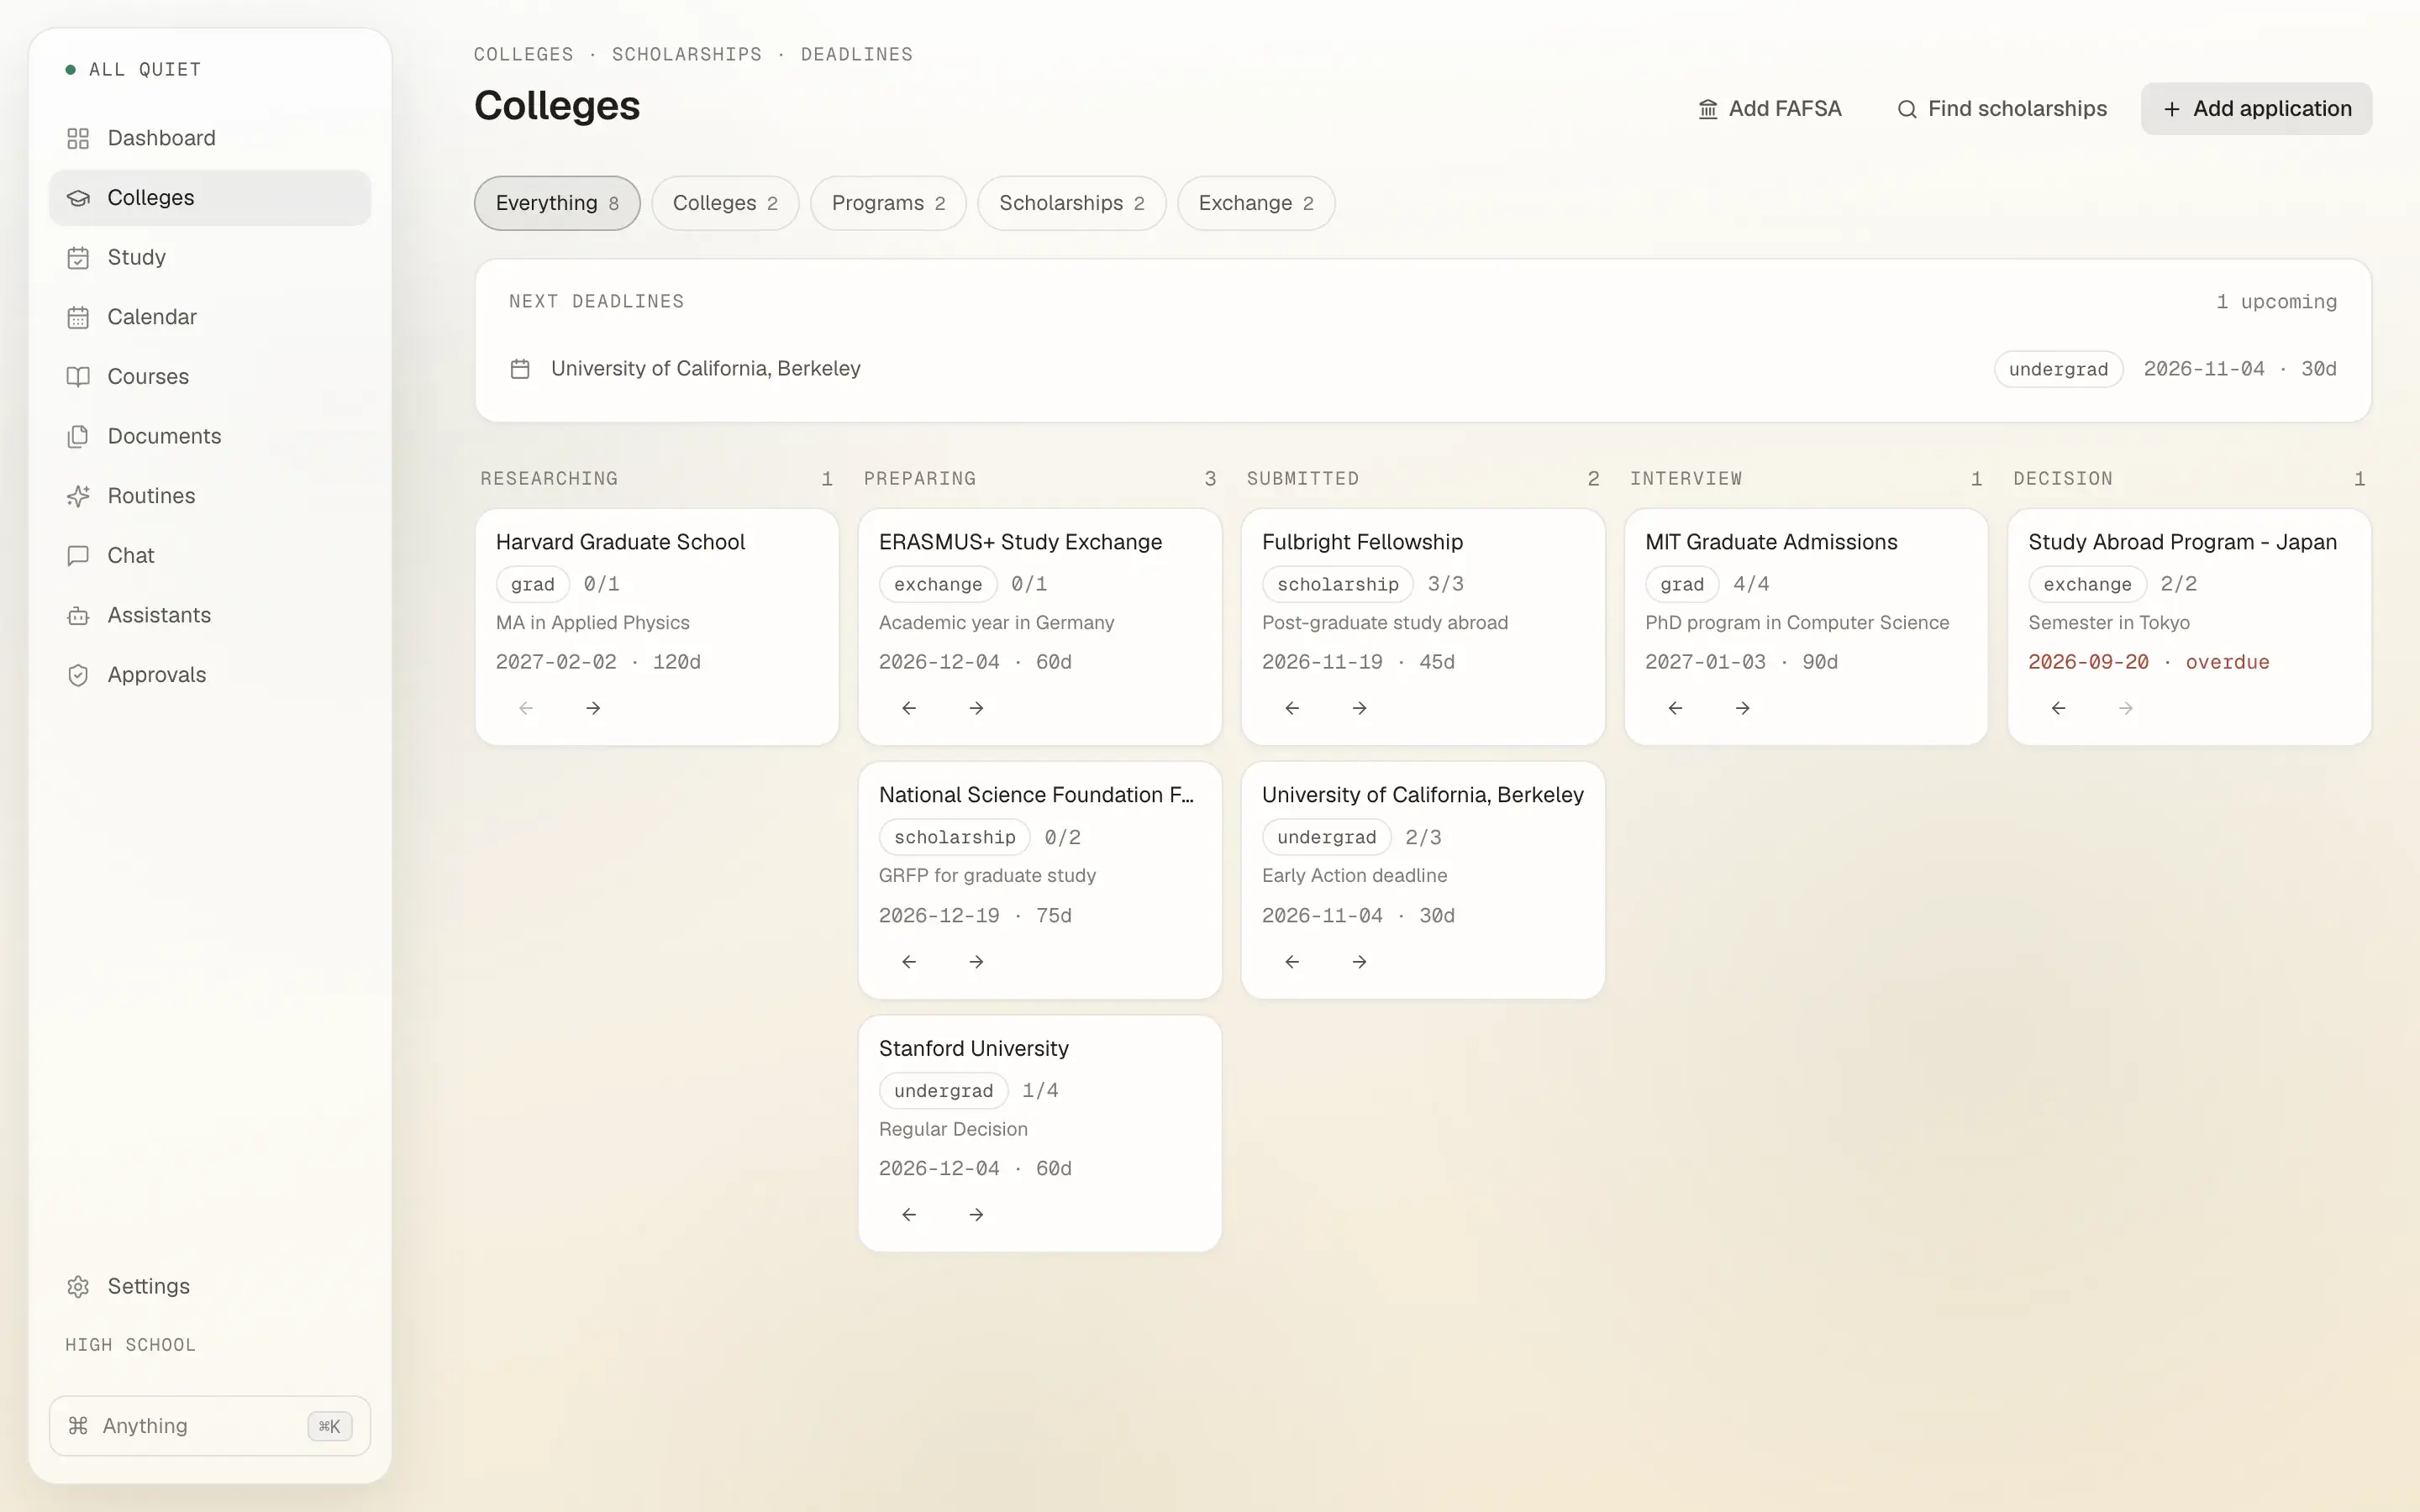The image size is (2420, 1512).
Task: Click the overdue label on Japan card
Action: [x=2227, y=662]
